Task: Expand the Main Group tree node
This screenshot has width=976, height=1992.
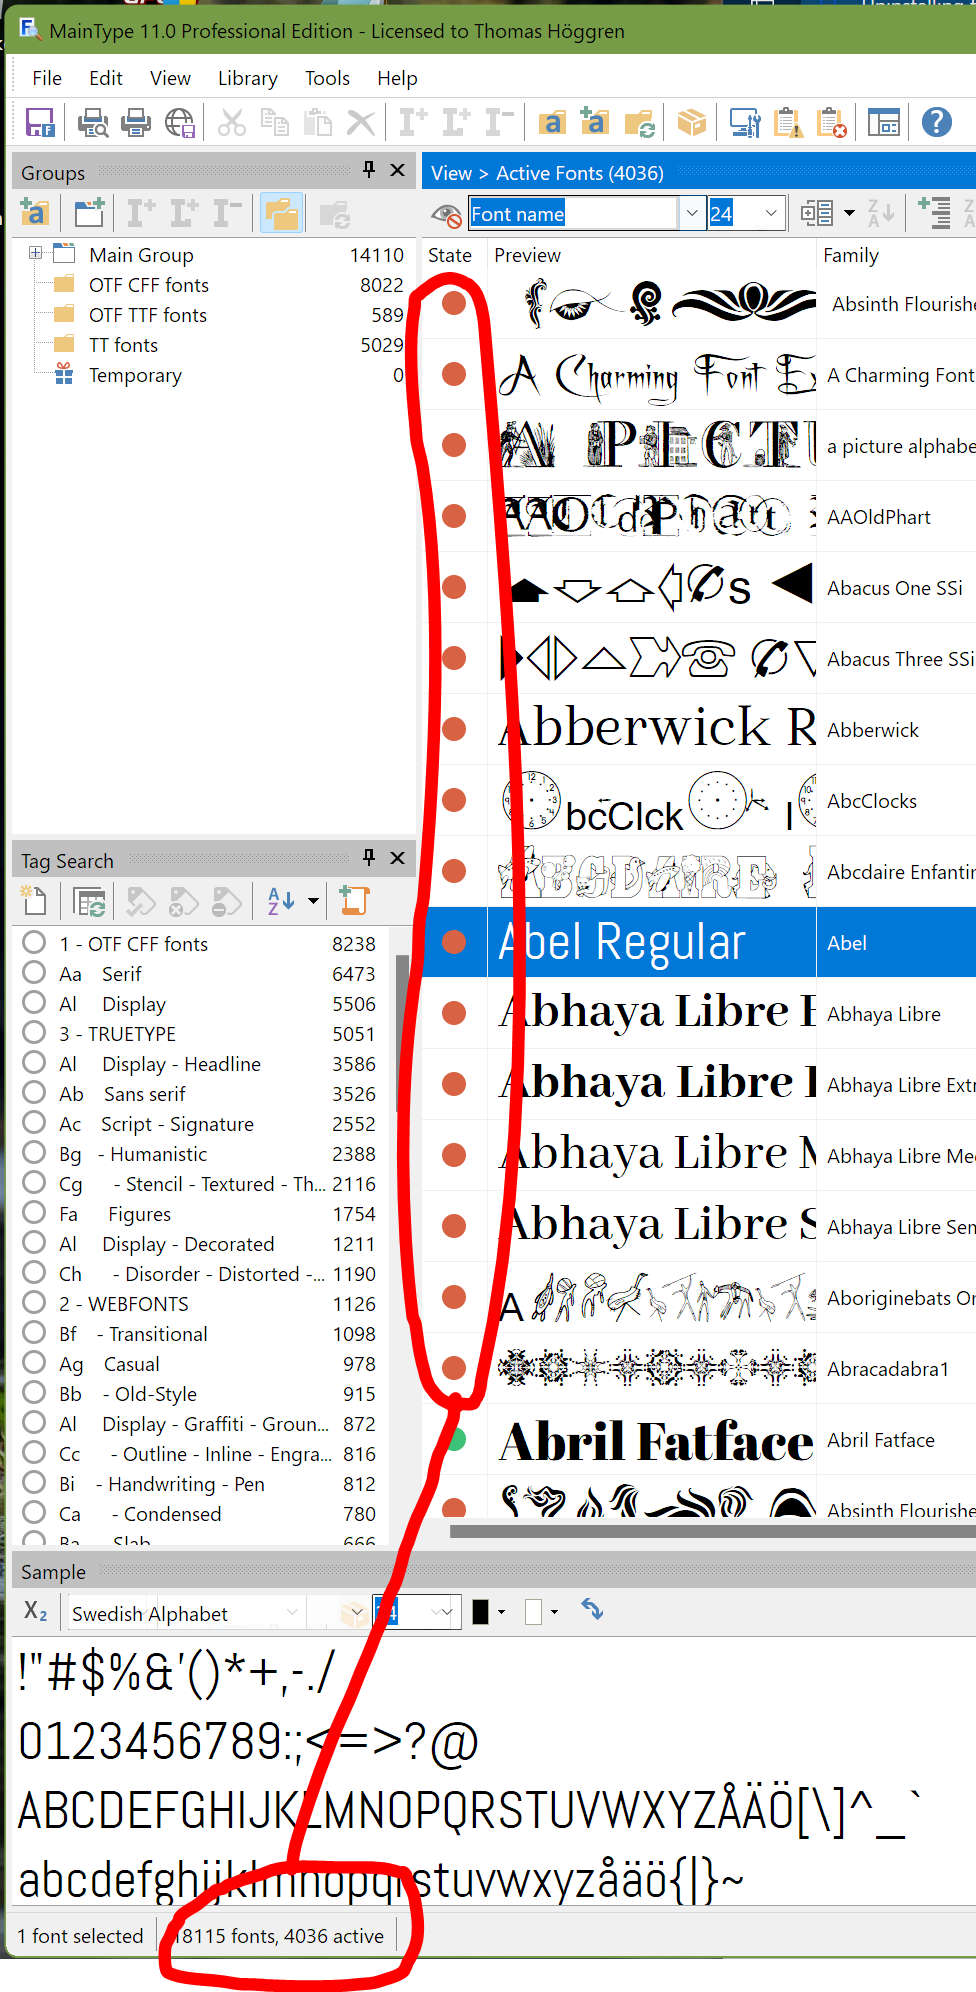Action: tap(35, 254)
